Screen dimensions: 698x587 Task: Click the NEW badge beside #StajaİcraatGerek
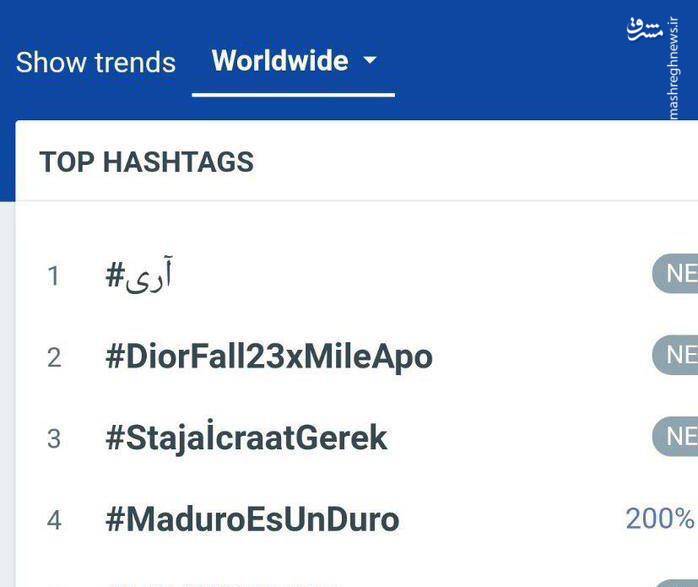click(676, 436)
